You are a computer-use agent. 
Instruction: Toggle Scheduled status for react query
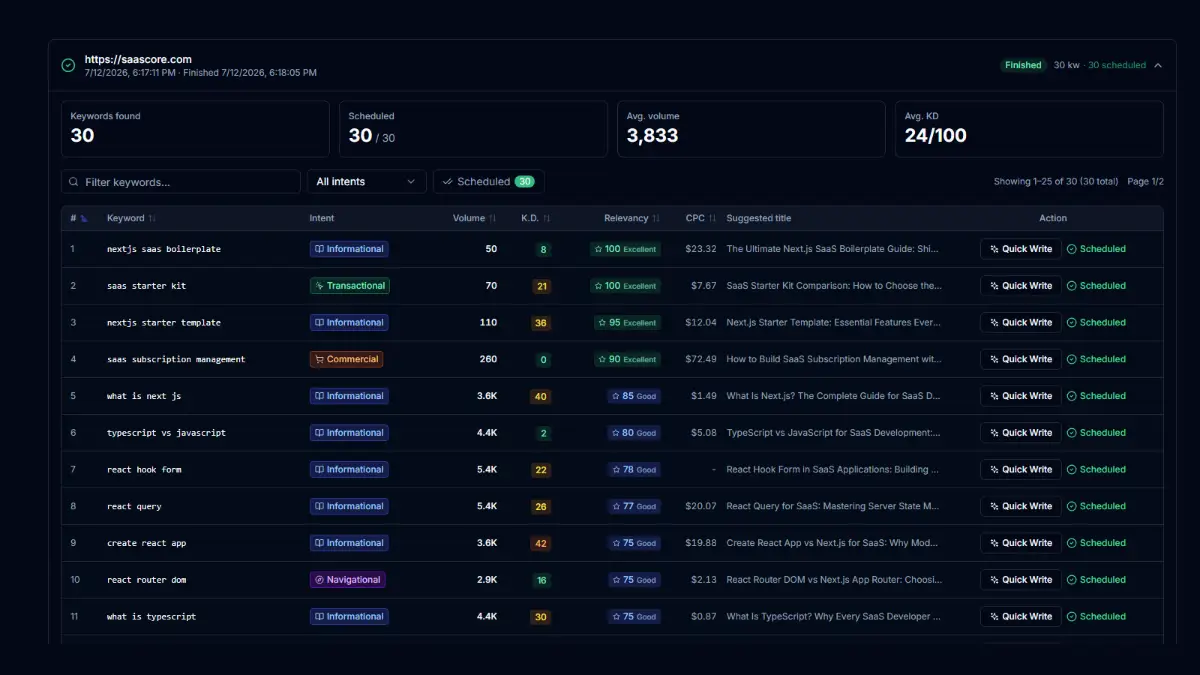(1096, 506)
